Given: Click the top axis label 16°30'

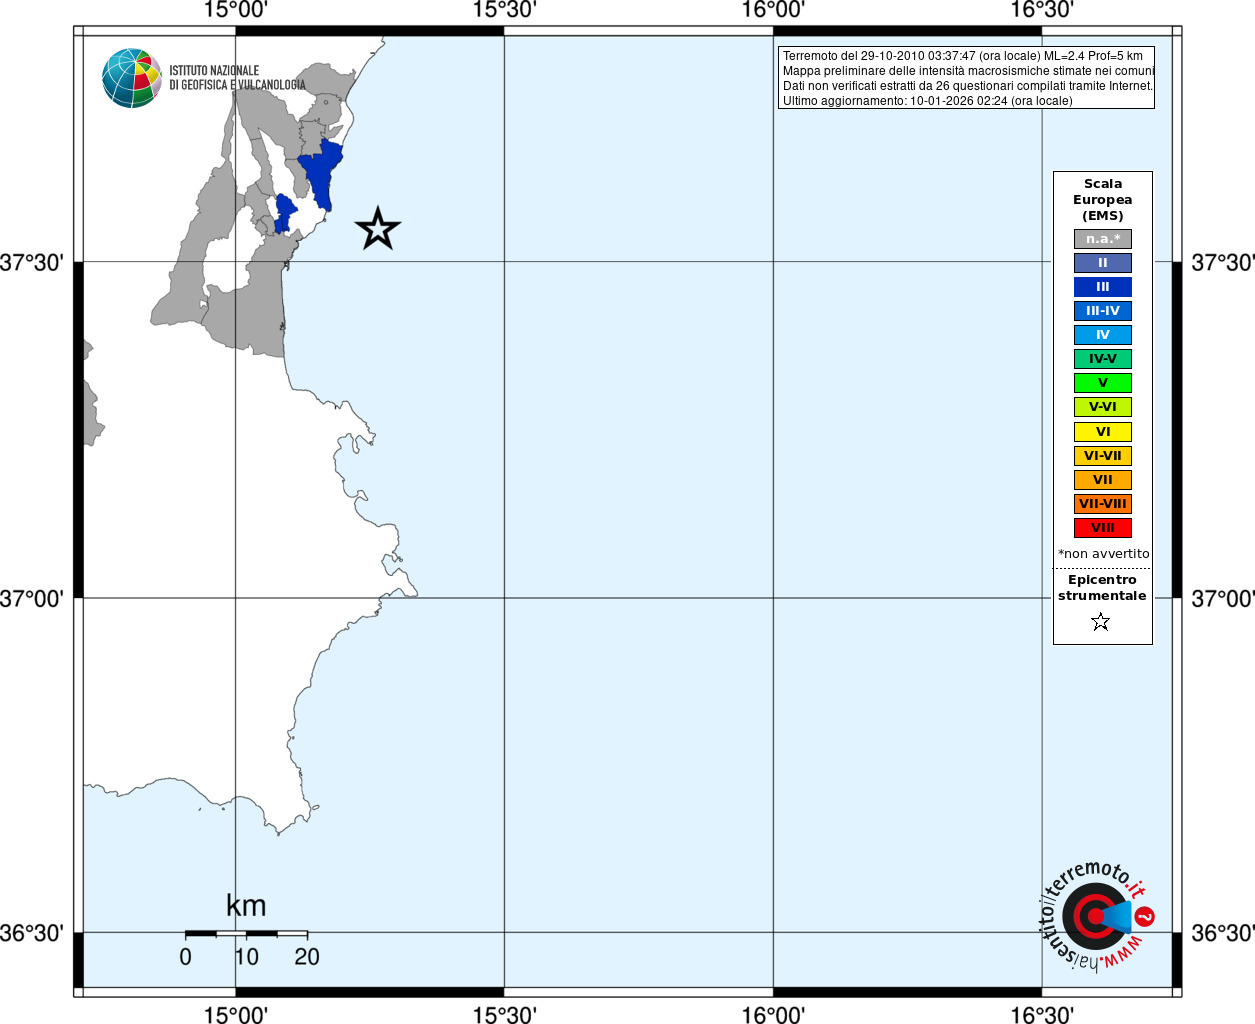Looking at the screenshot, I should [1042, 10].
